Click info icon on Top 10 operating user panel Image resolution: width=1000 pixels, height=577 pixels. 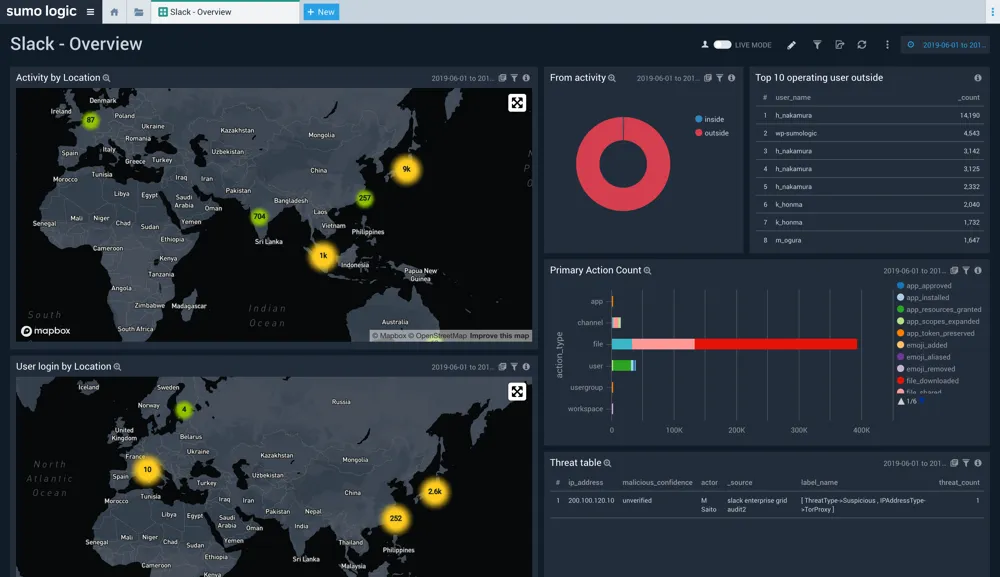(x=977, y=78)
